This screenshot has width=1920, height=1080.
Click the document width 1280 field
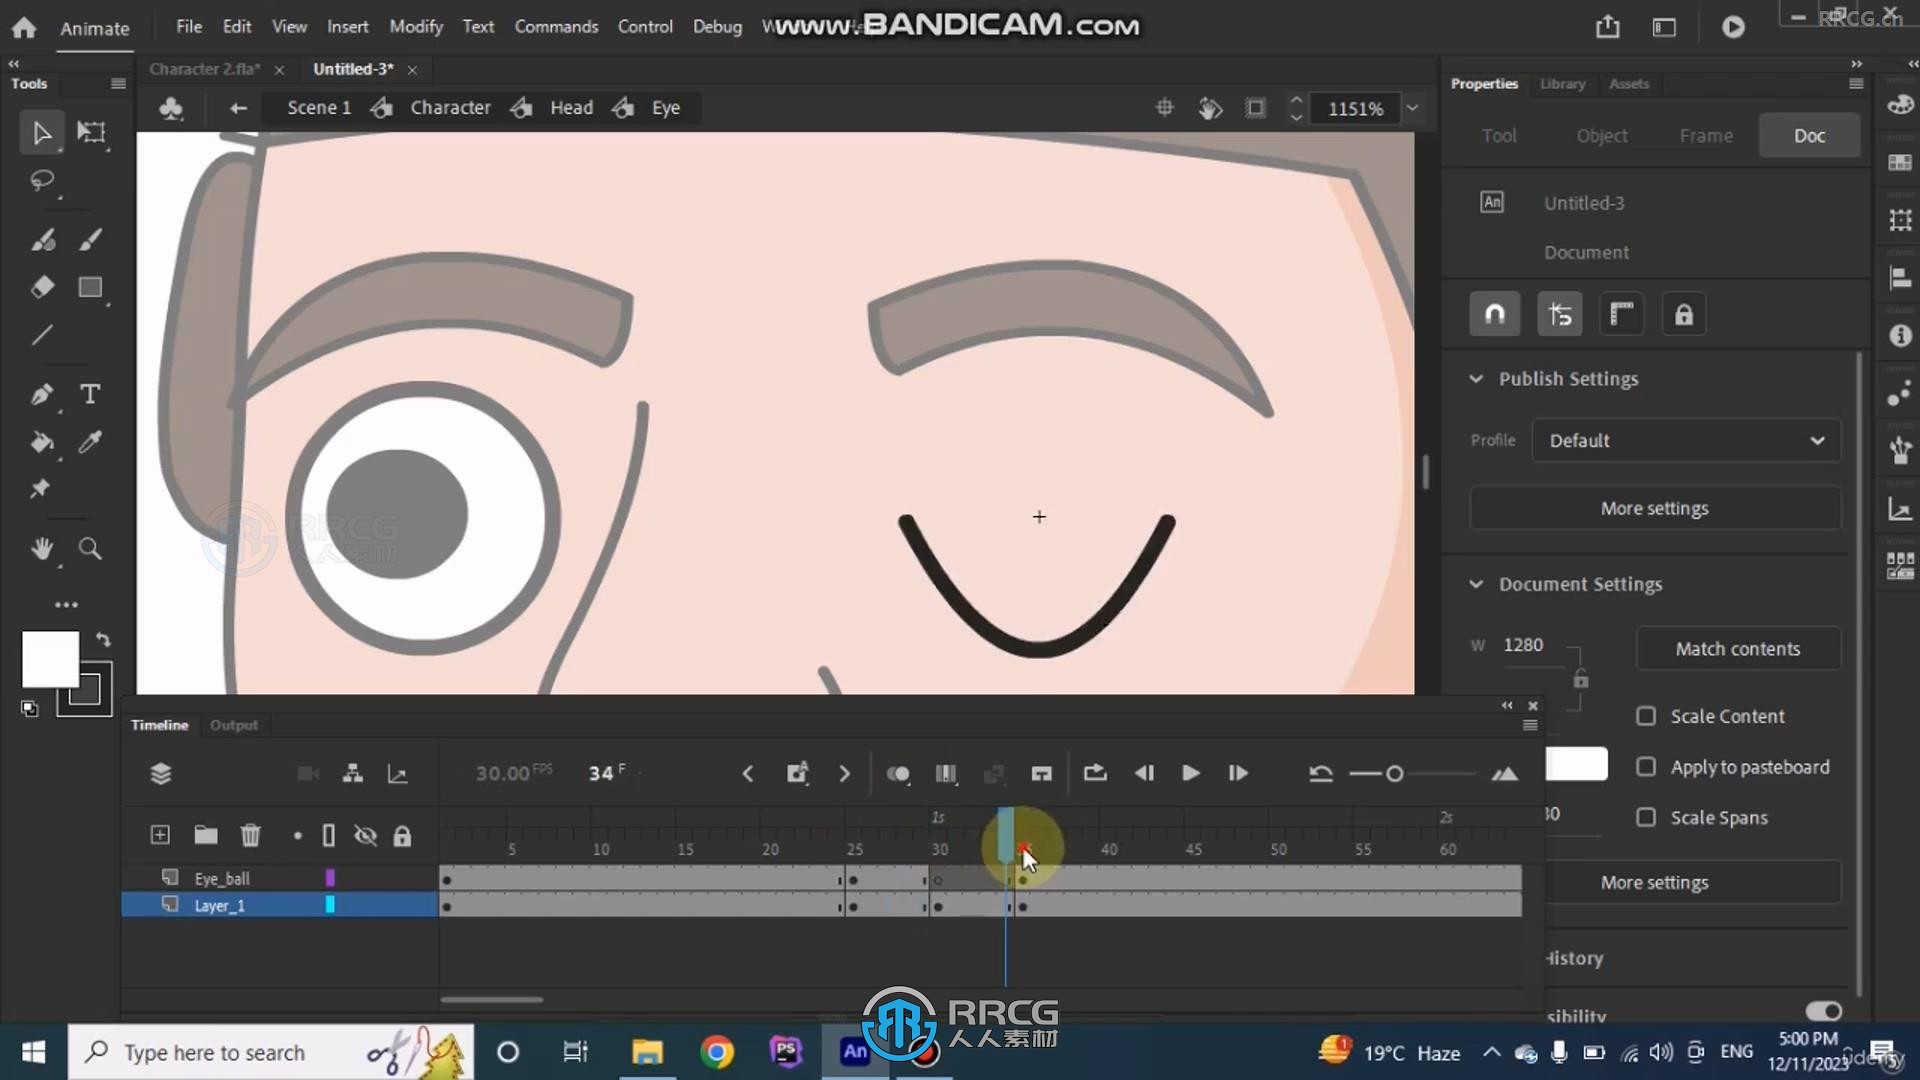1523,645
